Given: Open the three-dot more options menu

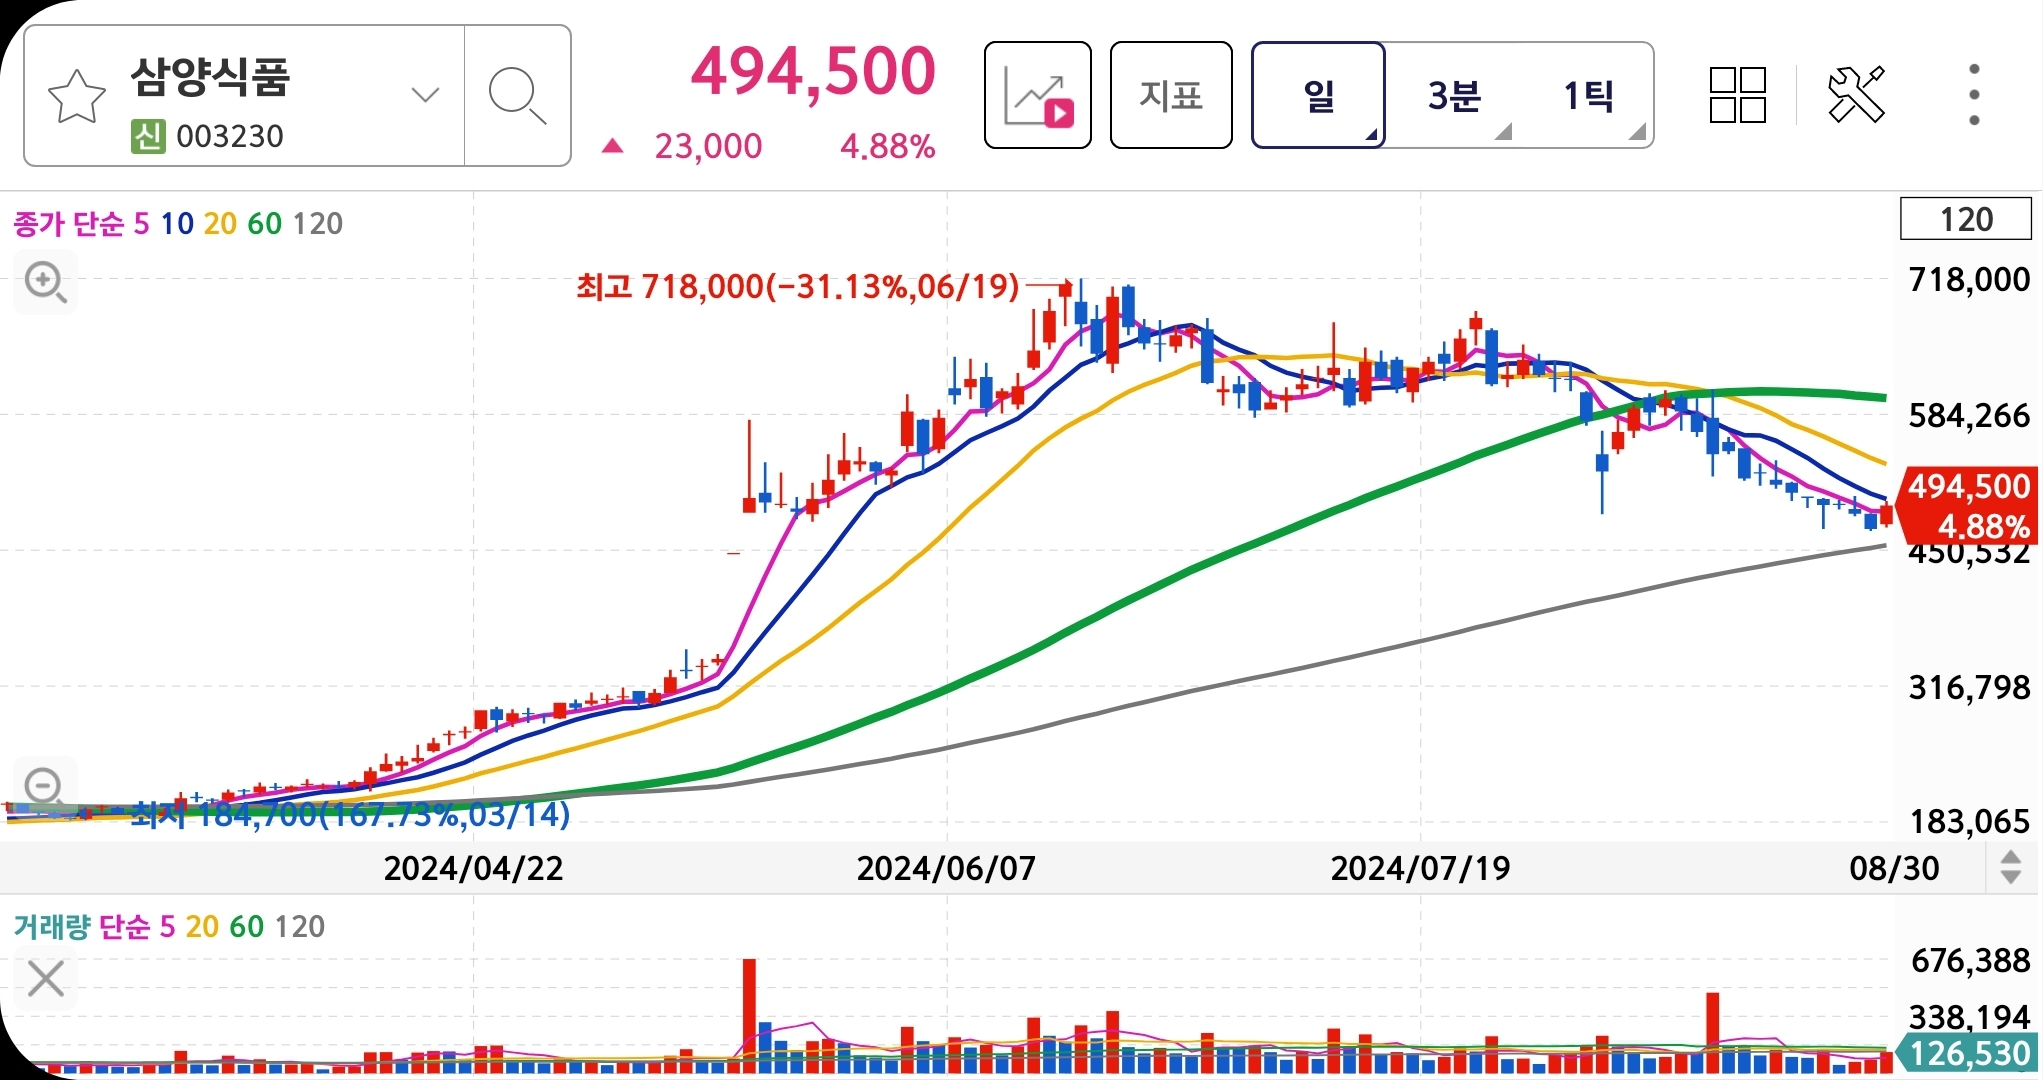Looking at the screenshot, I should coord(1973,95).
